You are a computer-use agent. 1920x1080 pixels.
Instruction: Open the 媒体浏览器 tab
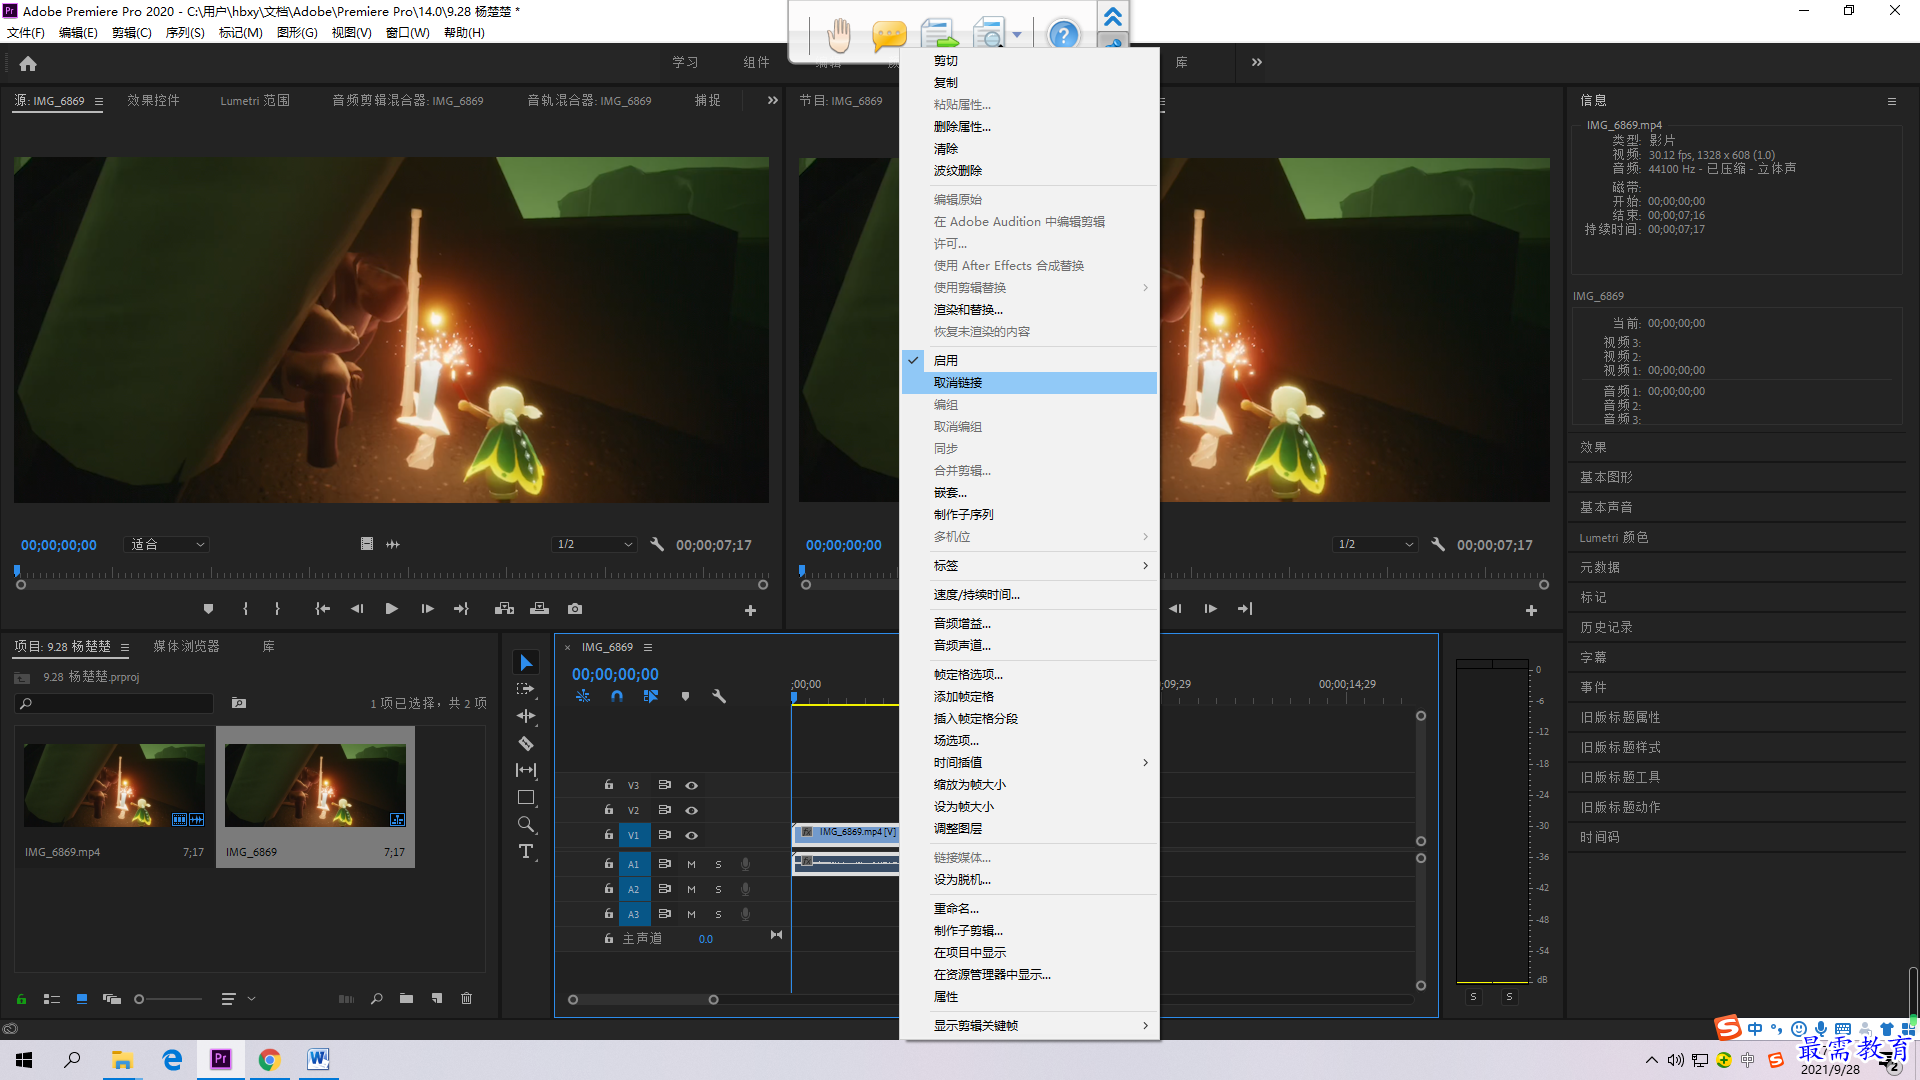point(186,647)
